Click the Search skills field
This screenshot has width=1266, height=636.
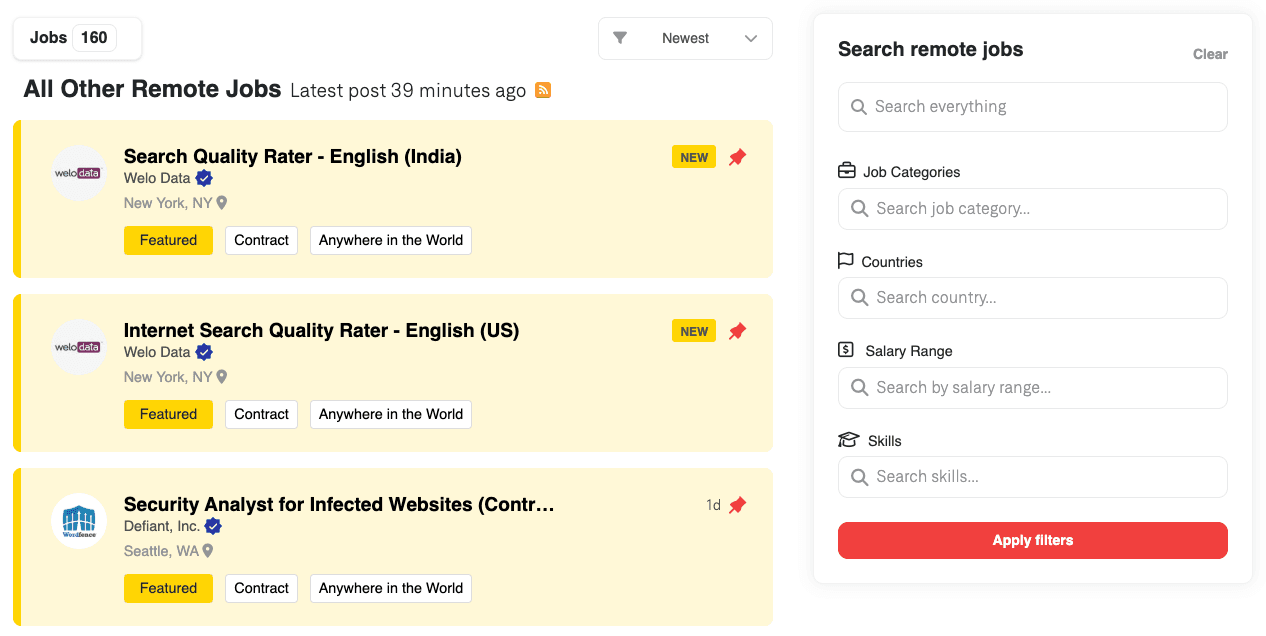[x=1033, y=477]
